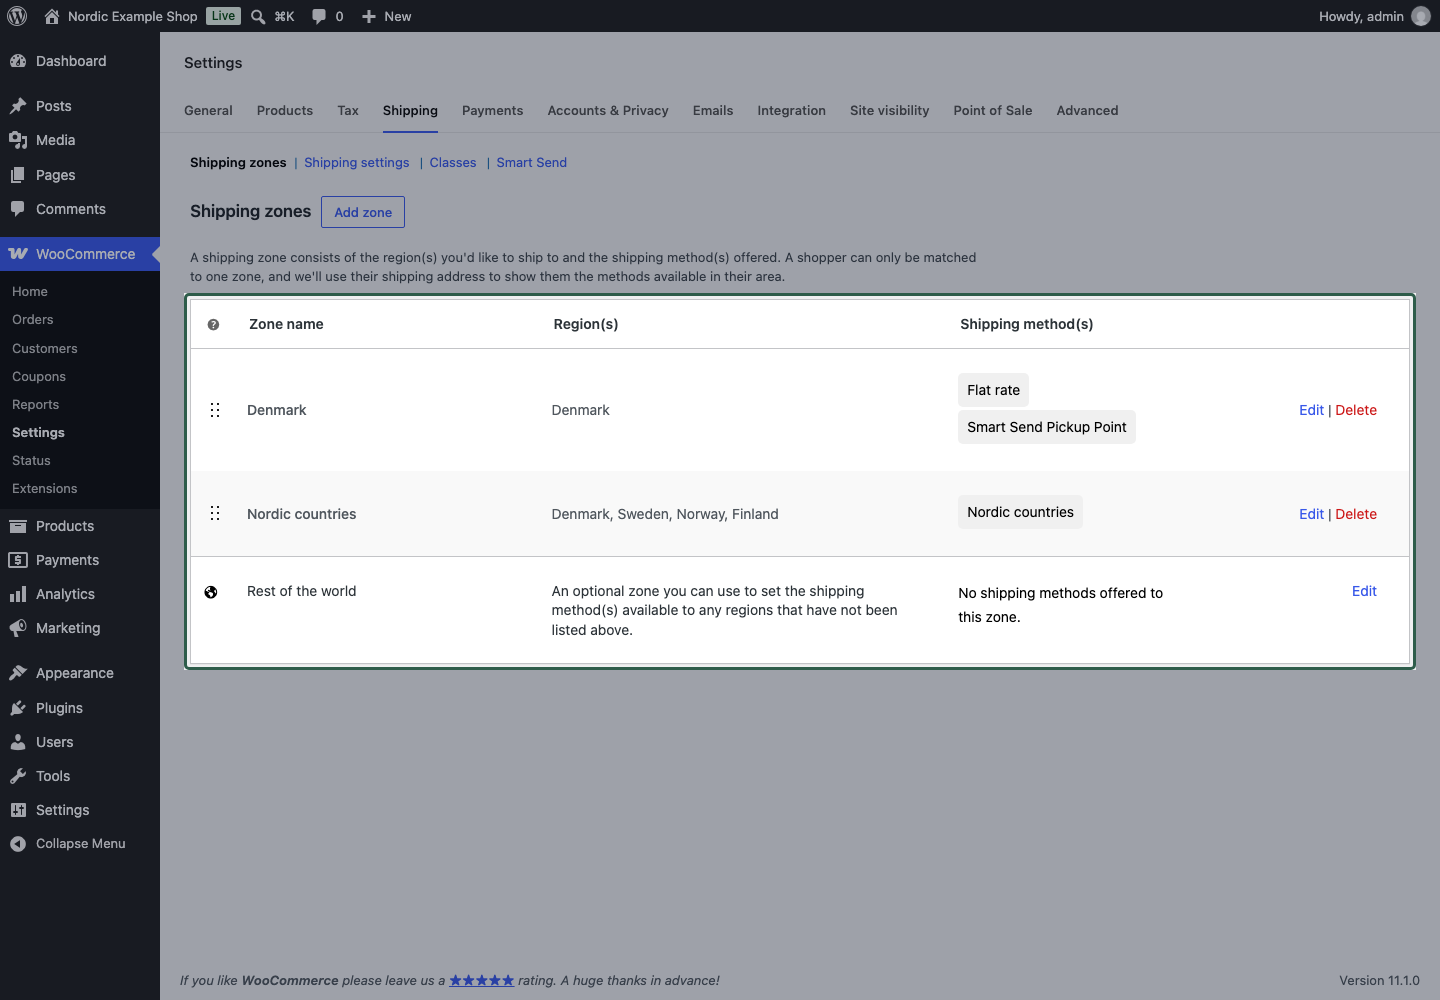
Task: Go to the Advanced settings tab
Action: point(1087,111)
